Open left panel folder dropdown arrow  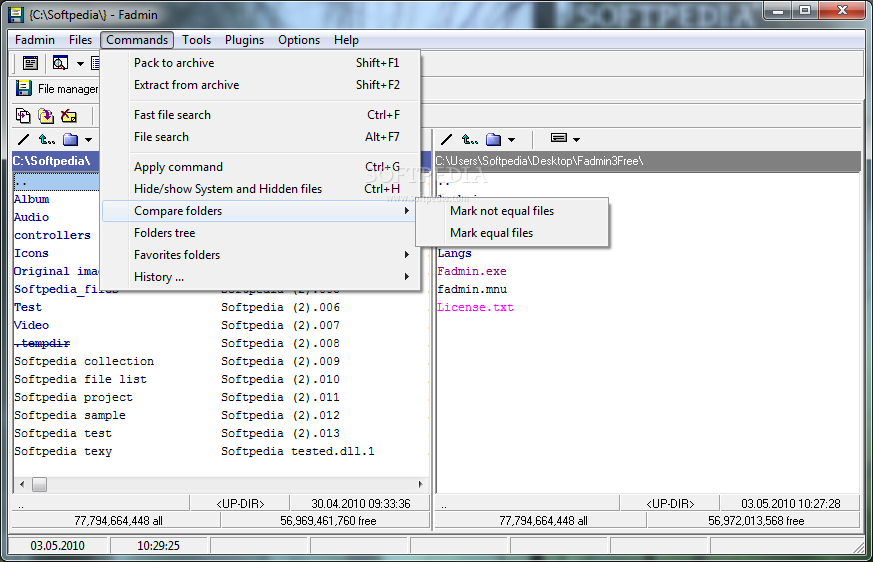[x=88, y=140]
